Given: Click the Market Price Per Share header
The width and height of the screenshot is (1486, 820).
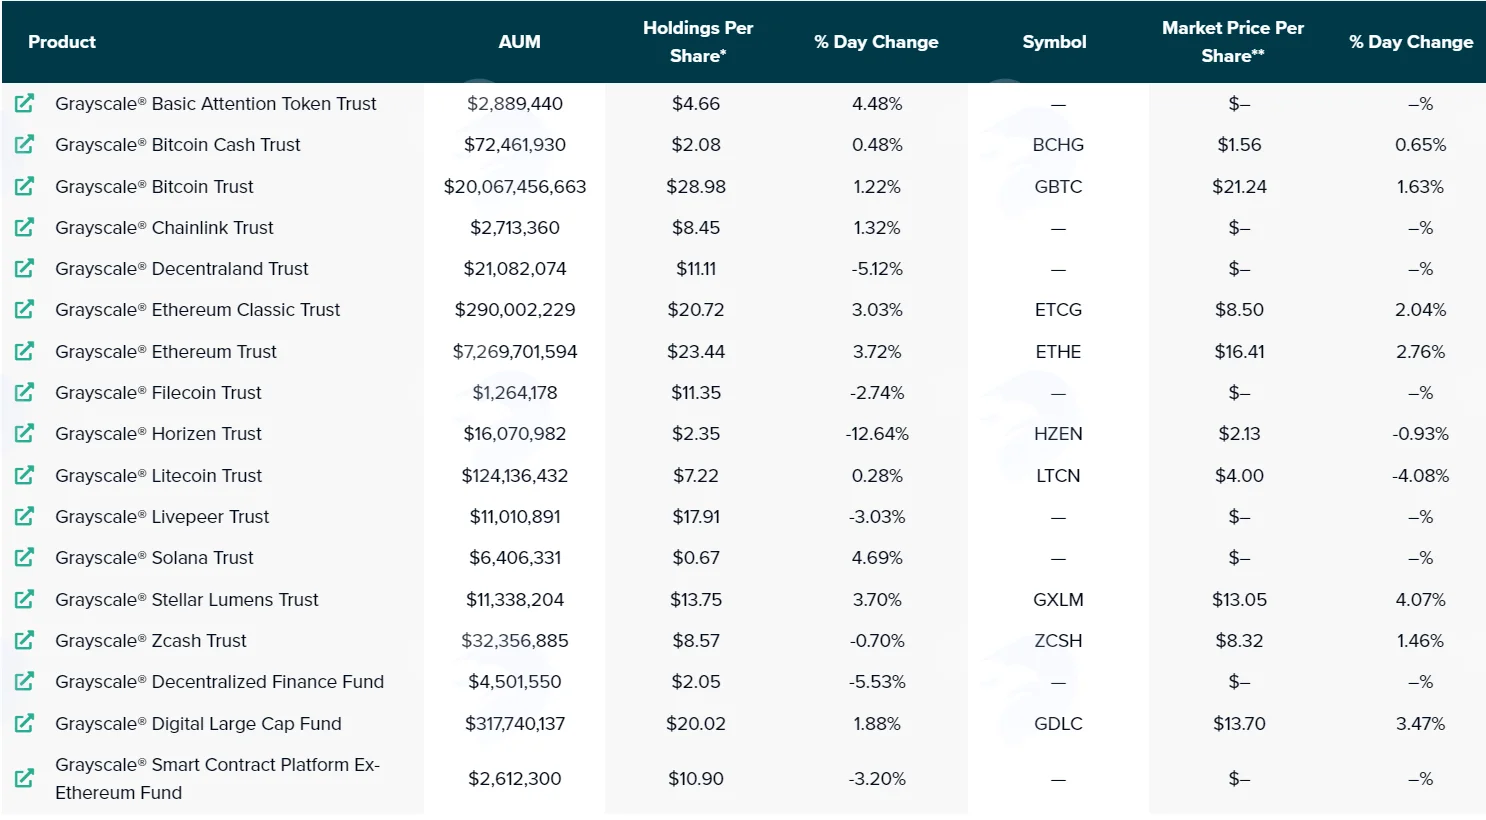Looking at the screenshot, I should point(1233,42).
